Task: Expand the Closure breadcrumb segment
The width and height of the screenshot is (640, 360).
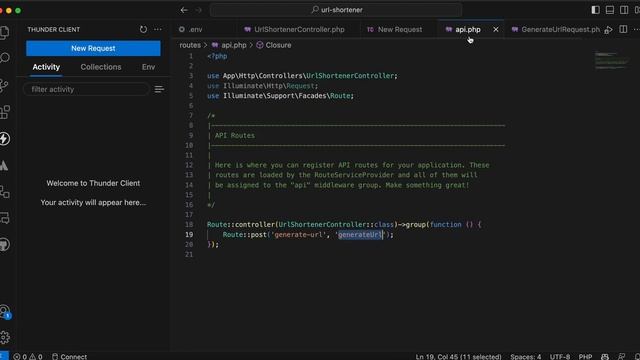Action: 274,45
